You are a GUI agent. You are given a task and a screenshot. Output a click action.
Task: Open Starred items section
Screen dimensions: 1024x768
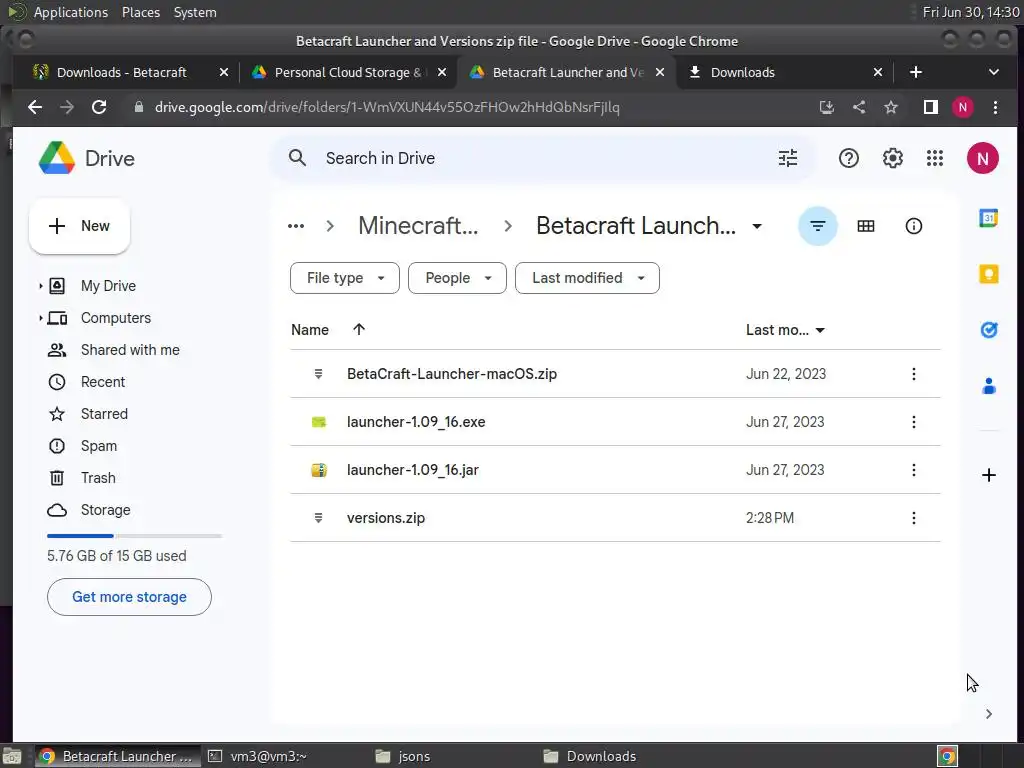click(x=104, y=414)
